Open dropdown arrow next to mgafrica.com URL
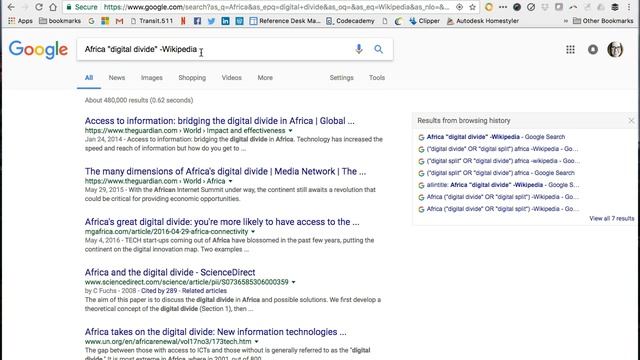 pos(253,232)
